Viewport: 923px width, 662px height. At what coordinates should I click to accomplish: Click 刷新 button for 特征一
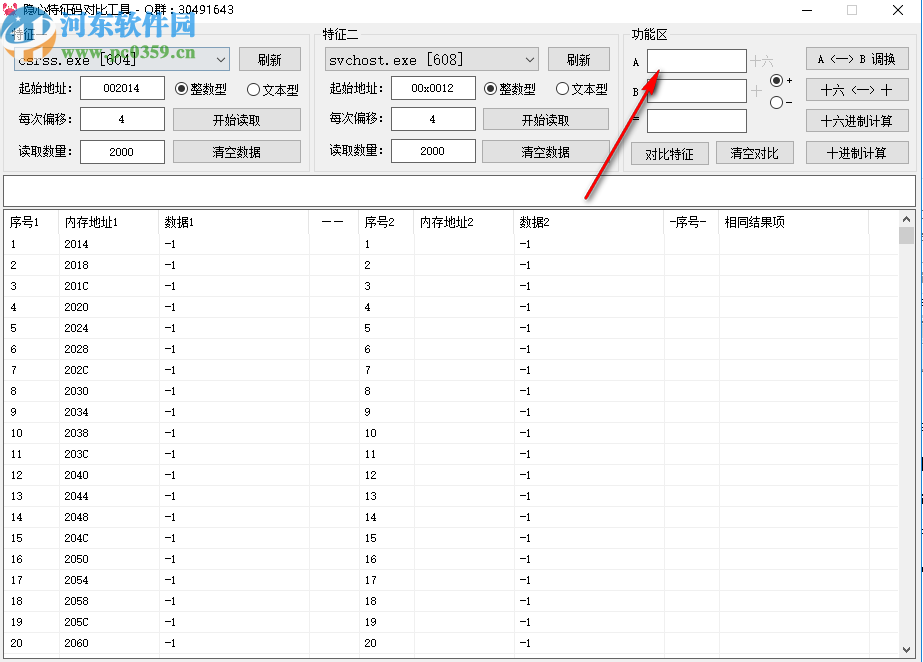pyautogui.click(x=270, y=58)
